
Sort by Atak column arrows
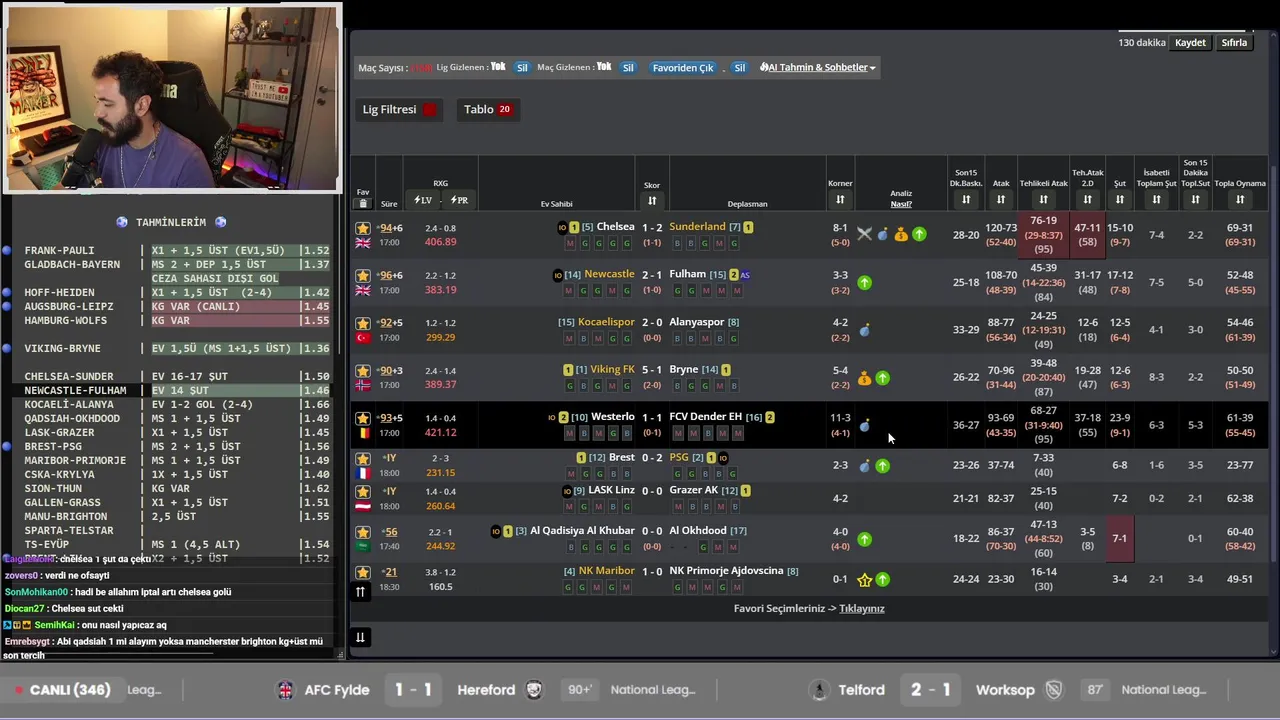pos(1001,200)
